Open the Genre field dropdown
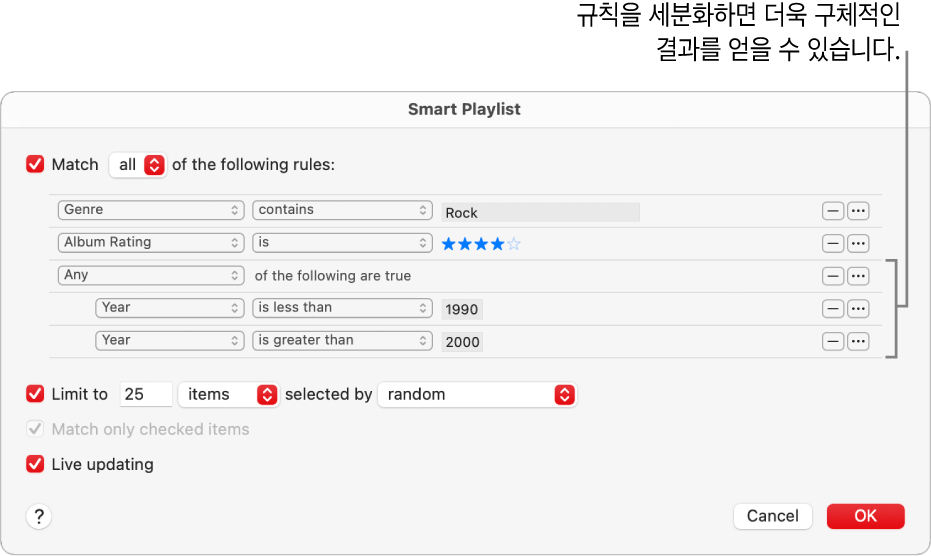This screenshot has height=556, width=931. click(151, 210)
